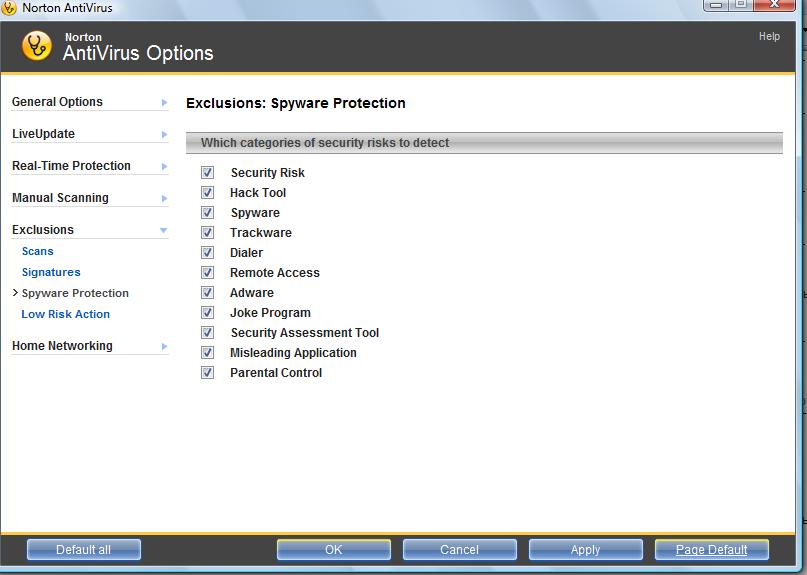Click the Apply button
This screenshot has width=807, height=575.
586,550
